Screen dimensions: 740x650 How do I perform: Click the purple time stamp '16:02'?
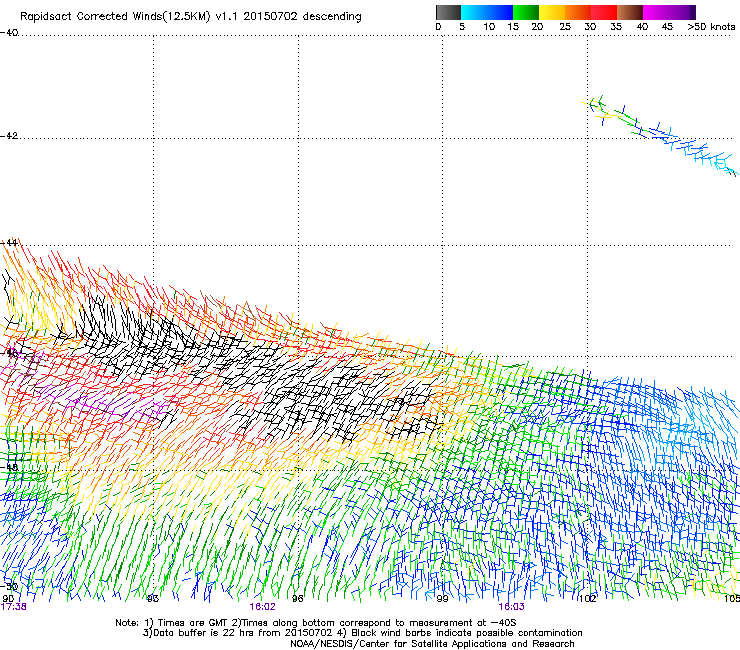pyautogui.click(x=262, y=607)
